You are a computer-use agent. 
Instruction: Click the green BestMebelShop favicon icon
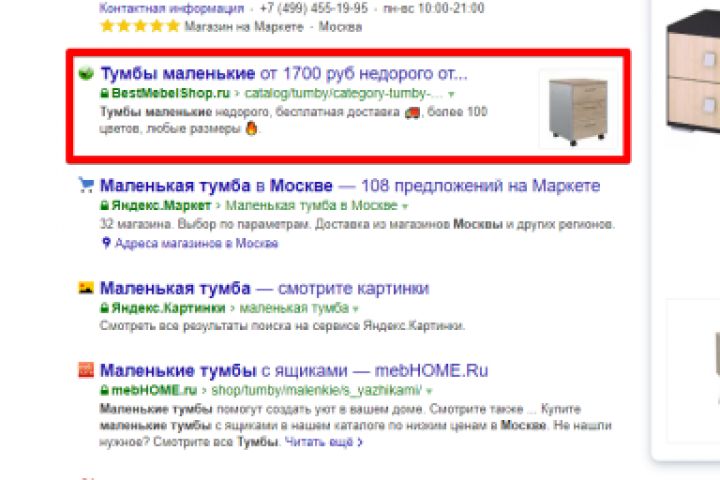[86, 73]
